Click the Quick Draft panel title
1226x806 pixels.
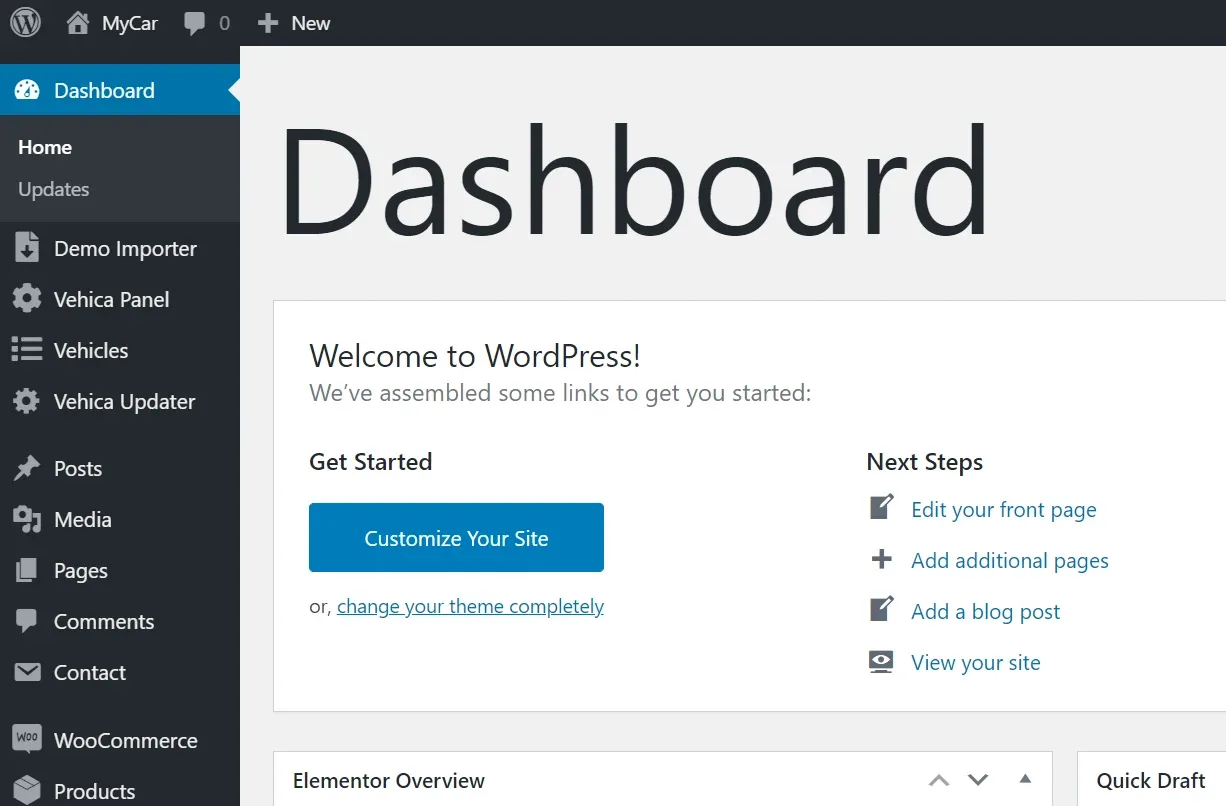click(1151, 781)
